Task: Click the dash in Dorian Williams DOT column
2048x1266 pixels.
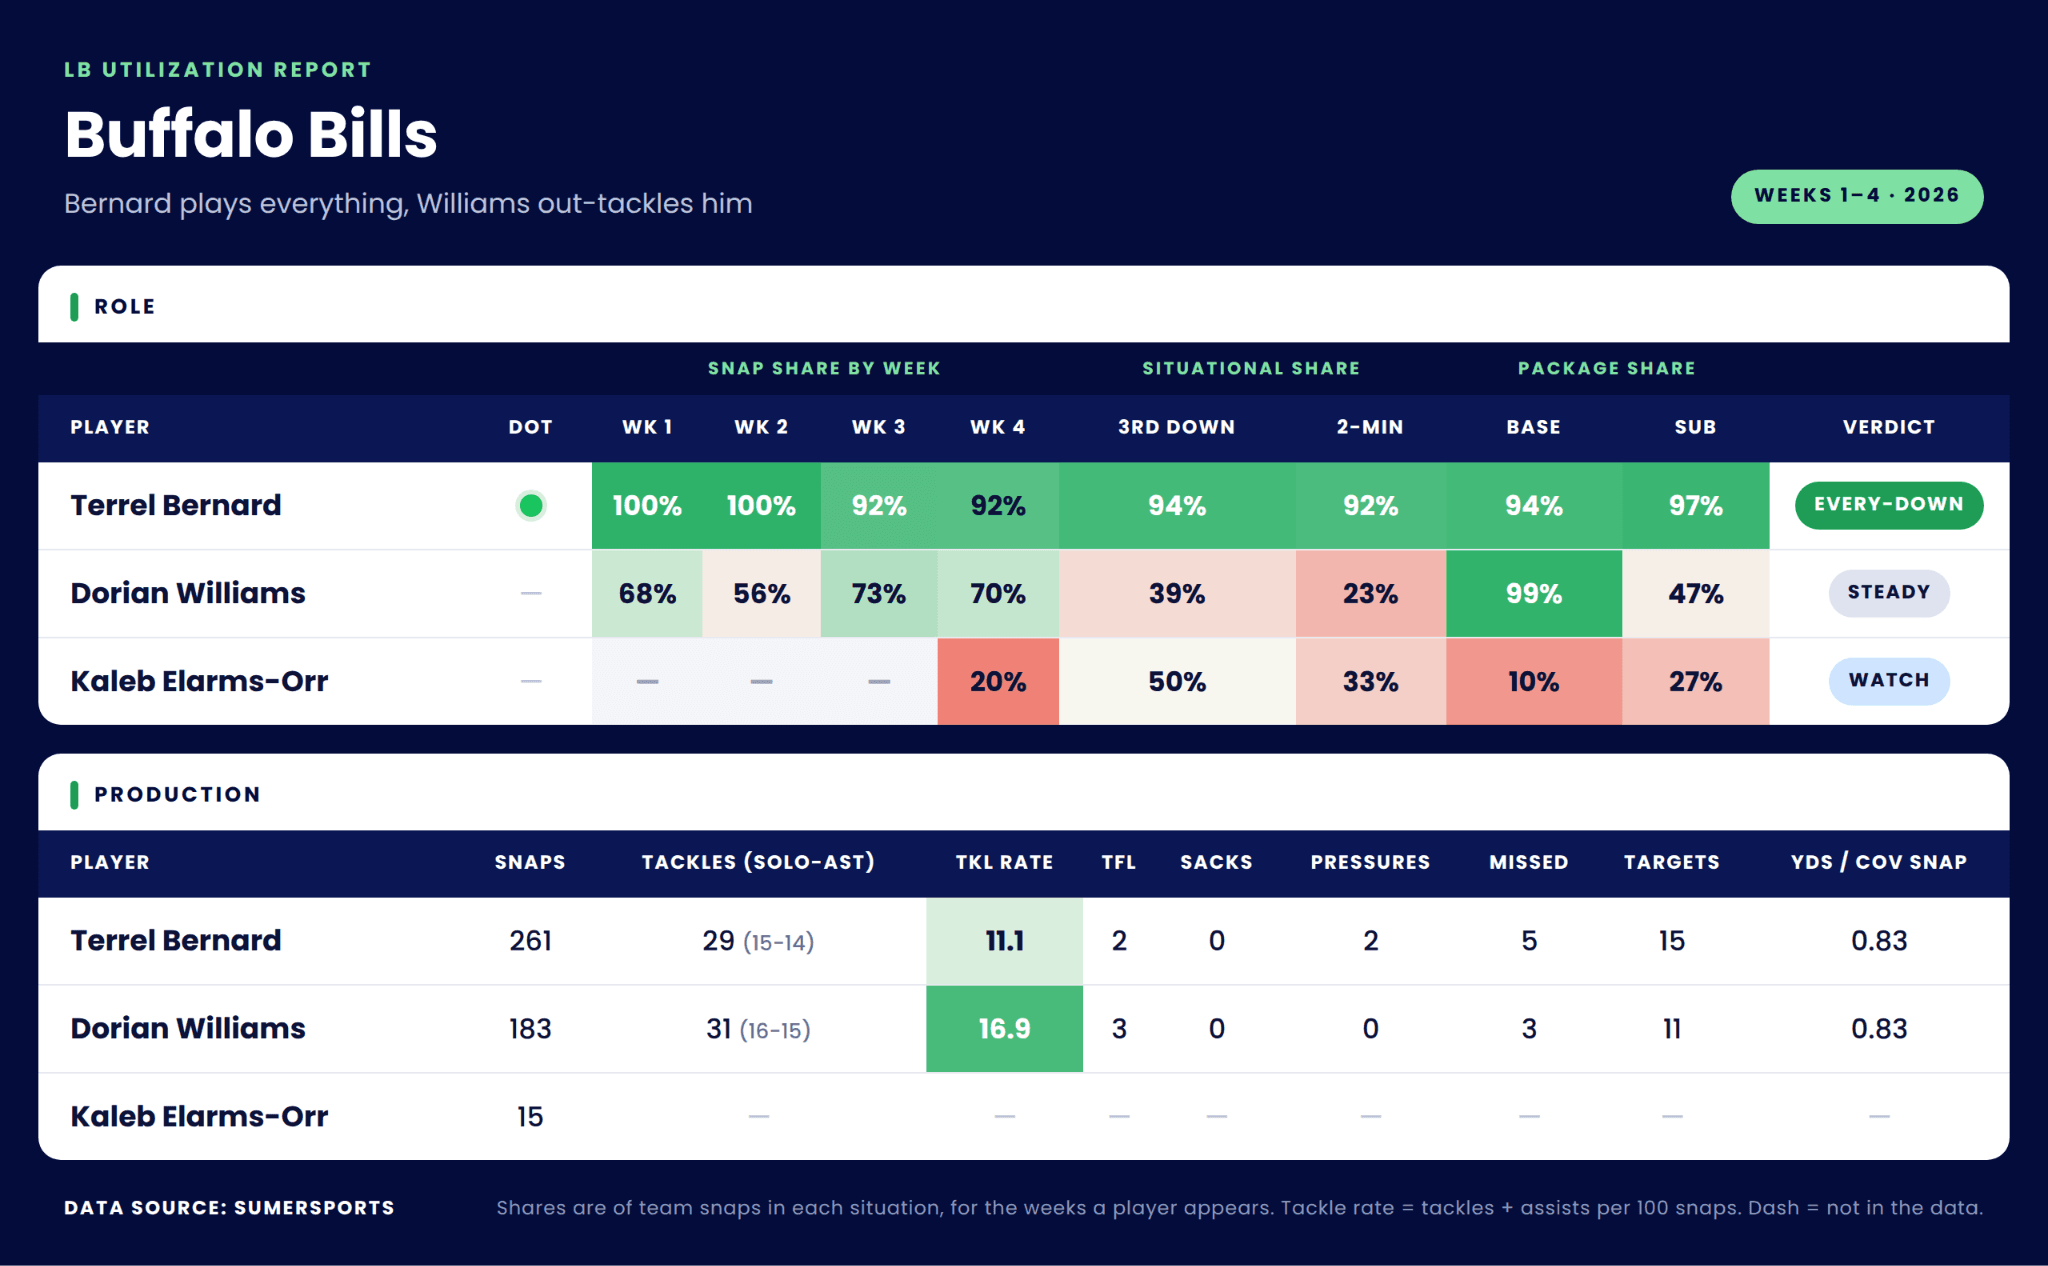Action: point(531,594)
